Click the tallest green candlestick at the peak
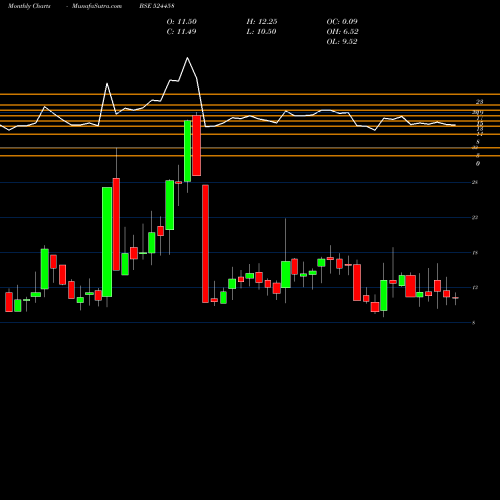Viewport: 500px width, 500px height. click(x=188, y=151)
